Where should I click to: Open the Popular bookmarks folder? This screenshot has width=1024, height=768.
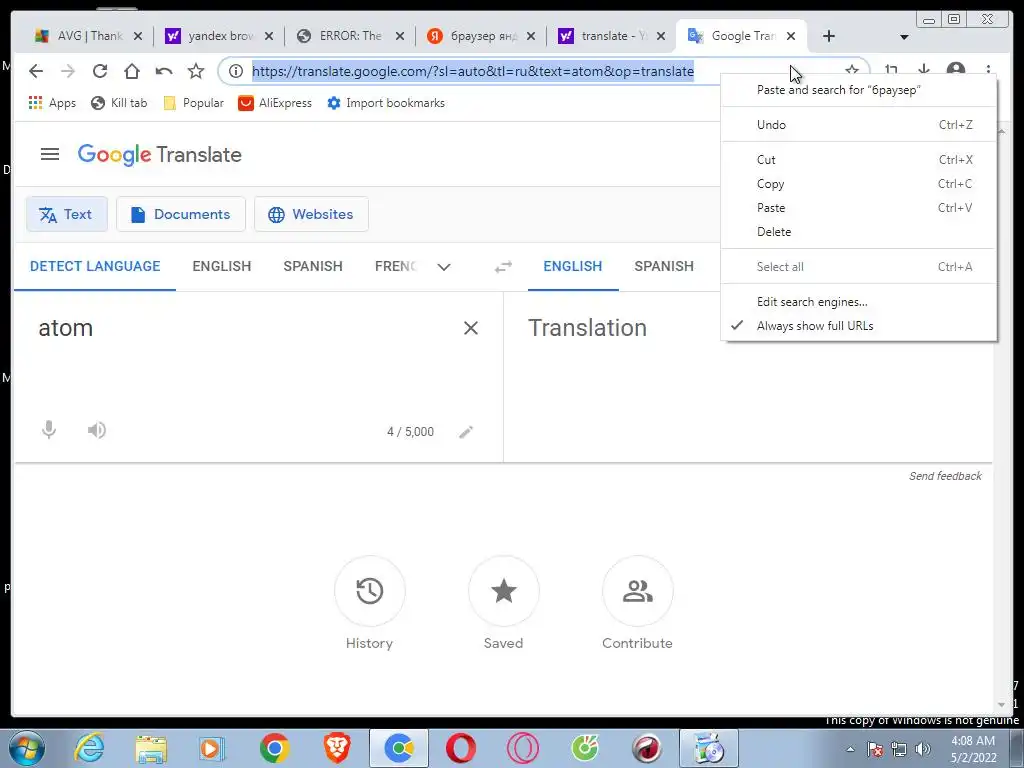point(193,103)
